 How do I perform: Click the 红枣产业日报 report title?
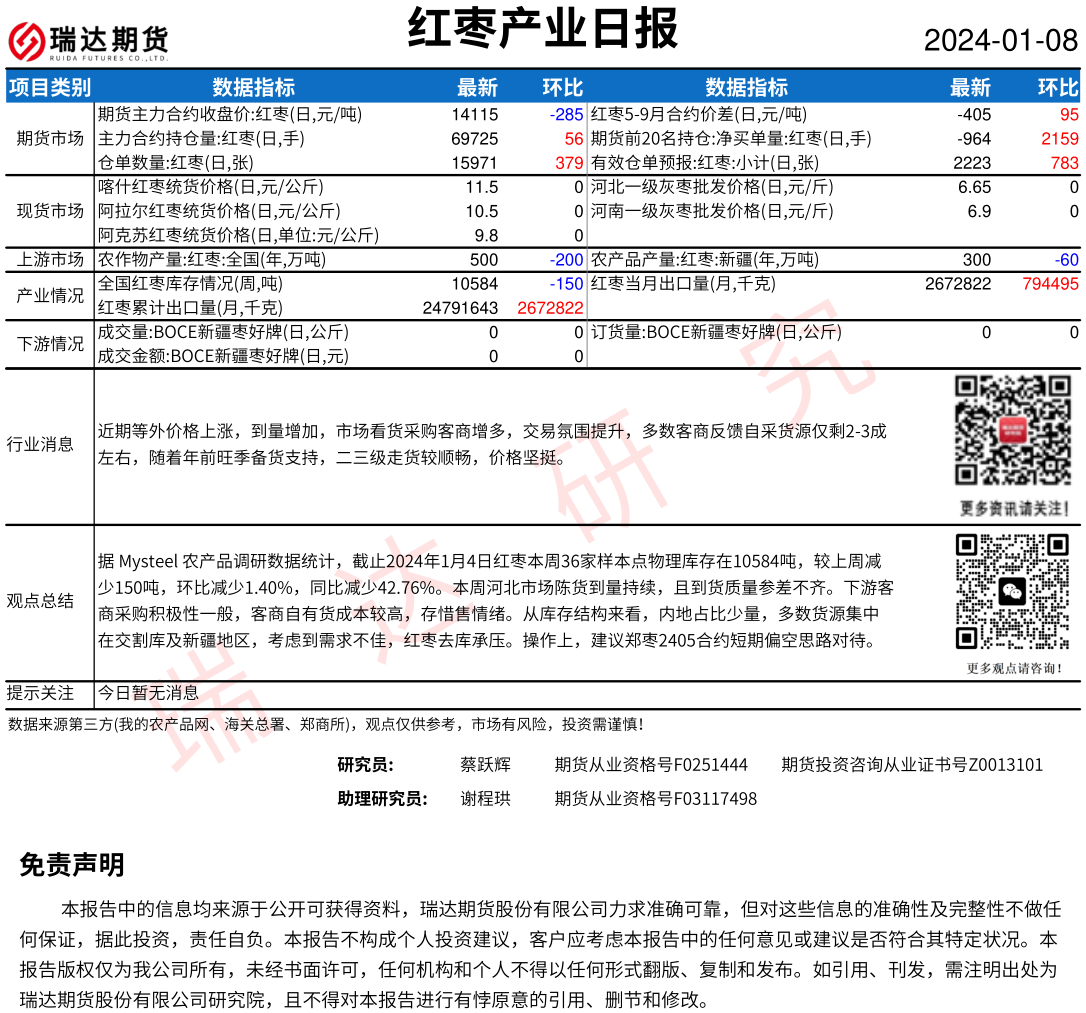(x=543, y=28)
